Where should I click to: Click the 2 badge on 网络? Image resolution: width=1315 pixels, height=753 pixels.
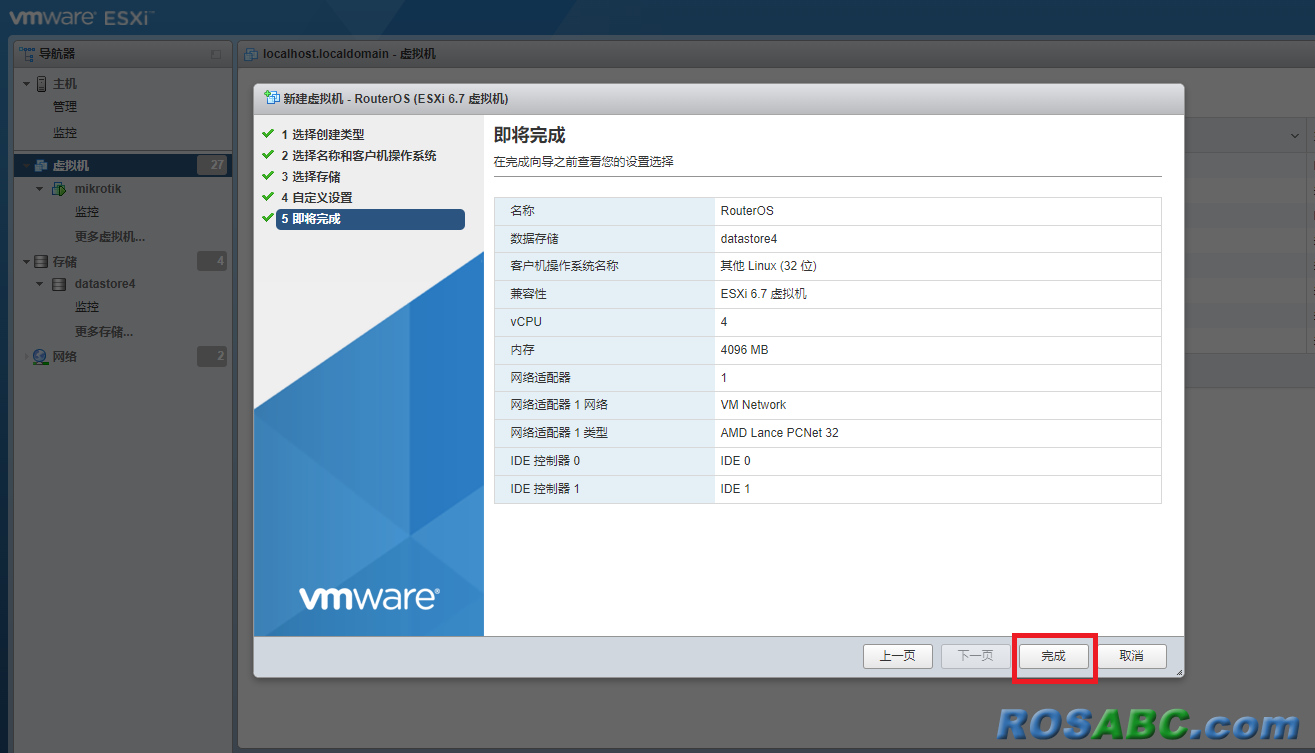(x=212, y=357)
